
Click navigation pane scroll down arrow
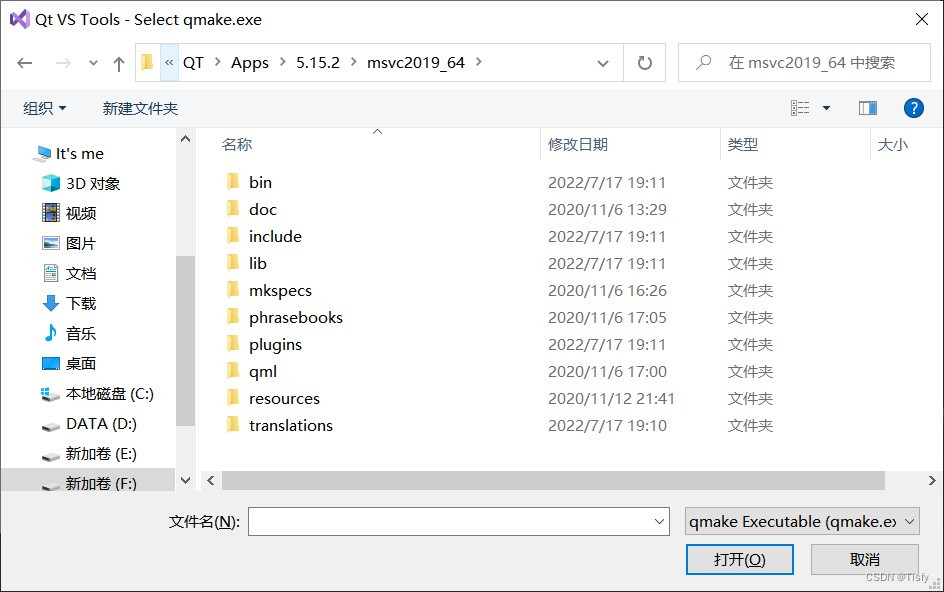(x=185, y=480)
